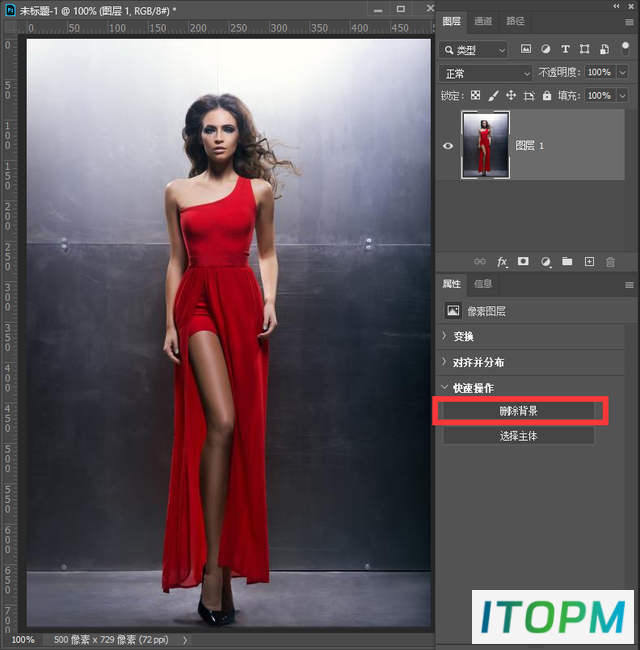Viewport: 640px width, 650px height.
Task: Collapse the panels with double arrow
Action: tap(616, 6)
